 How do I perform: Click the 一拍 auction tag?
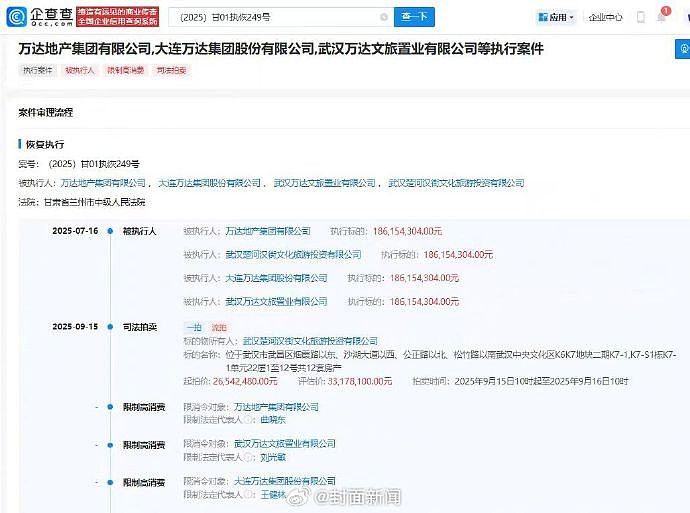[x=194, y=327]
